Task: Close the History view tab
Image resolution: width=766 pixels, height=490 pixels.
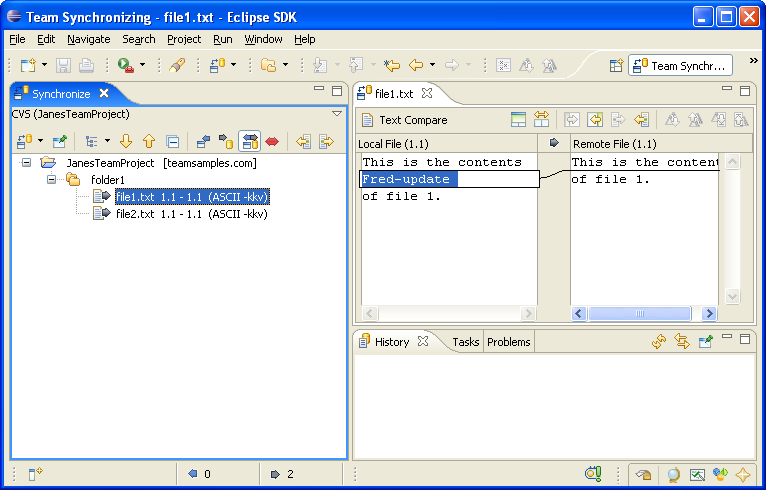Action: (423, 341)
